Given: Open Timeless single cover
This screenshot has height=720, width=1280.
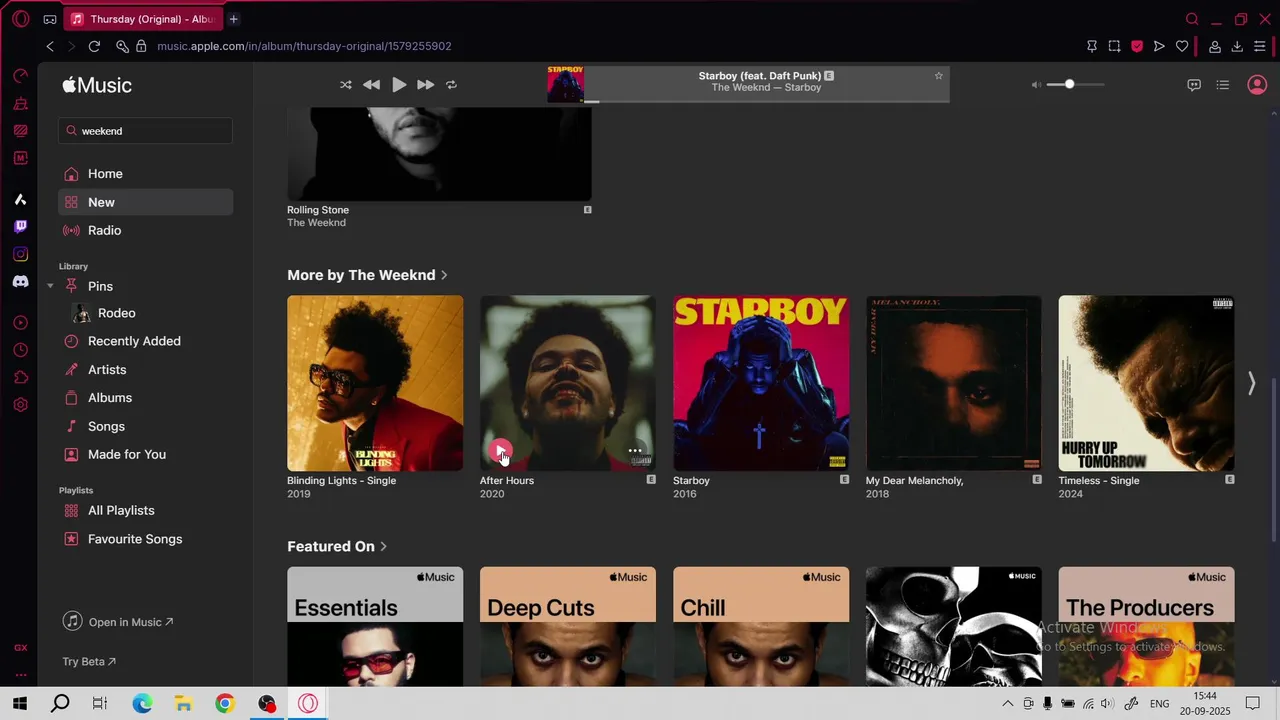Looking at the screenshot, I should (1146, 383).
